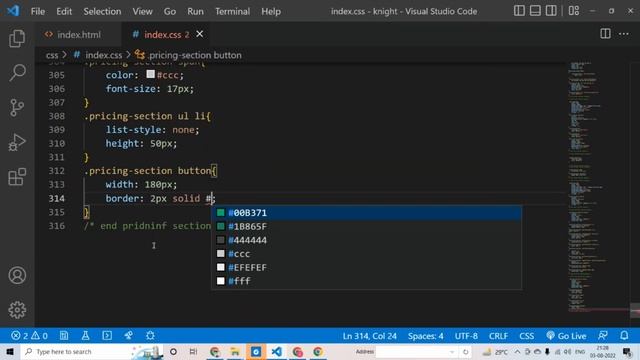Open the feedback icon in status bar

603,336
